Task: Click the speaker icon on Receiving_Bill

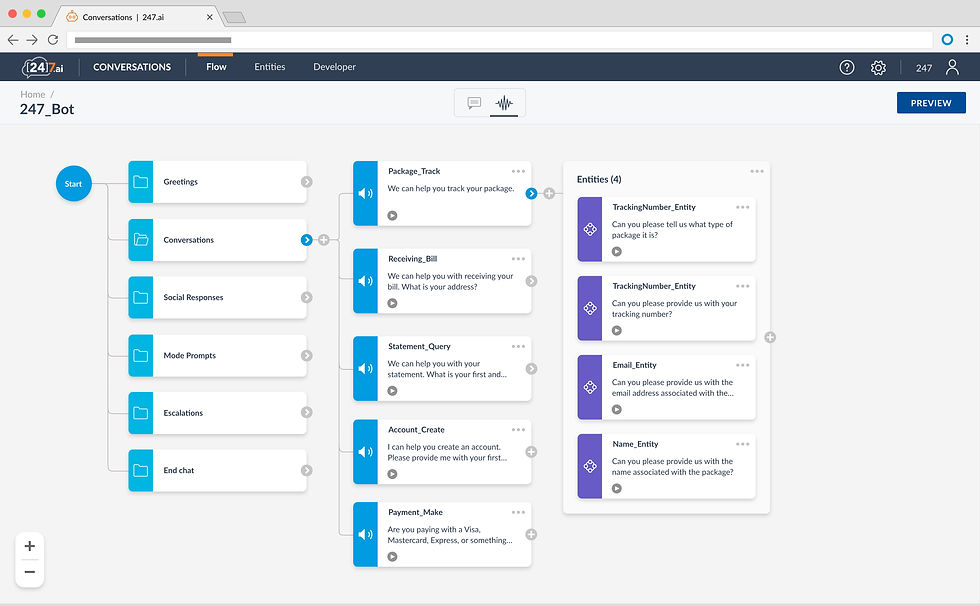Action: [366, 281]
